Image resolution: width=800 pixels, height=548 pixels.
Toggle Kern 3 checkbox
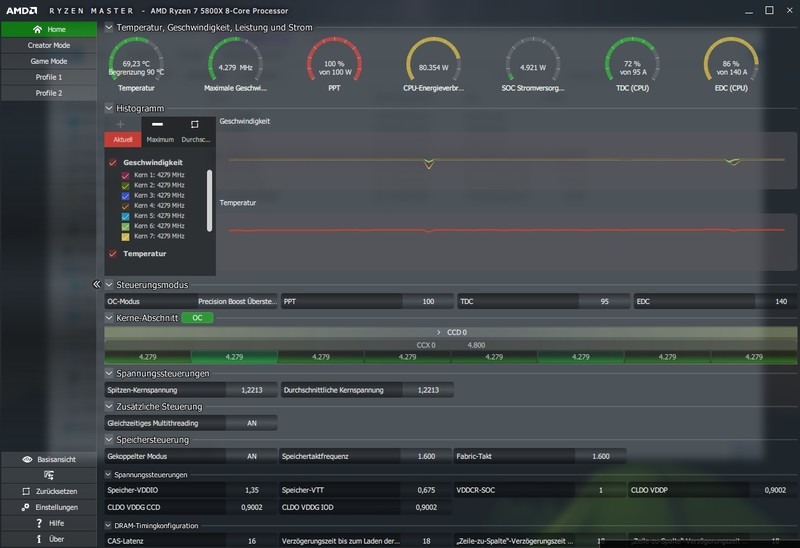126,196
